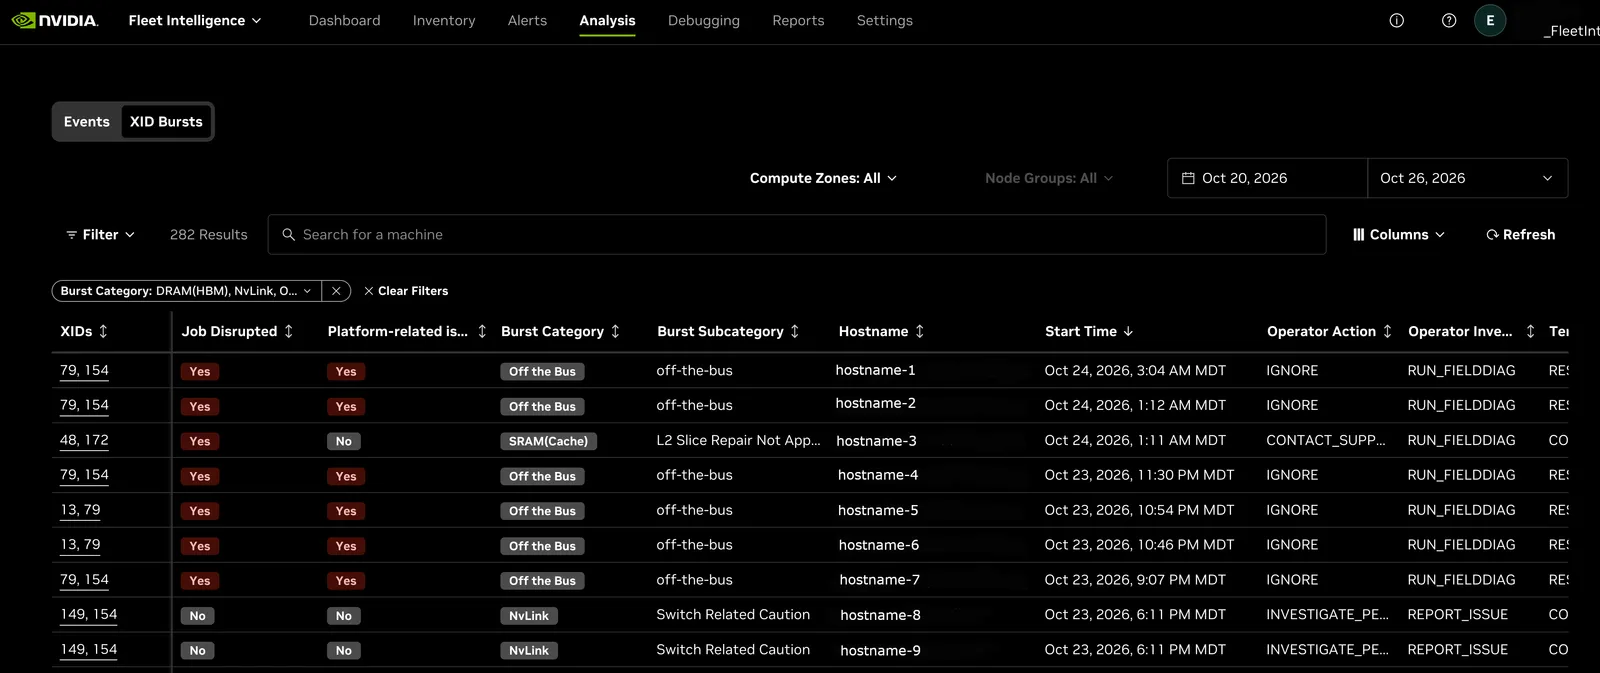
Task: Open the Filter dropdown menu
Action: click(100, 234)
